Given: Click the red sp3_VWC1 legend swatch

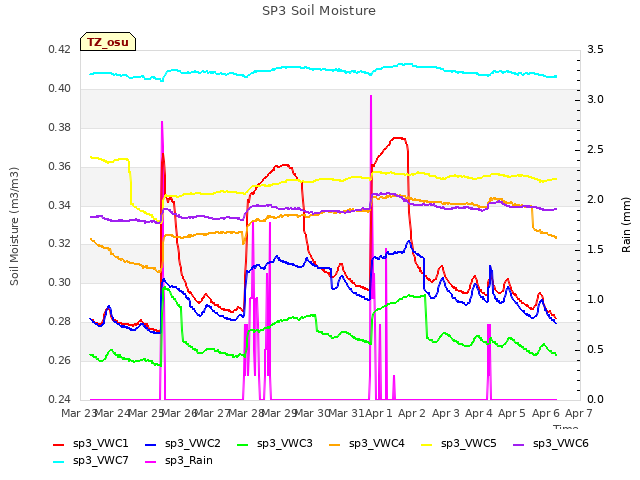Looking at the screenshot, I should tap(59, 444).
